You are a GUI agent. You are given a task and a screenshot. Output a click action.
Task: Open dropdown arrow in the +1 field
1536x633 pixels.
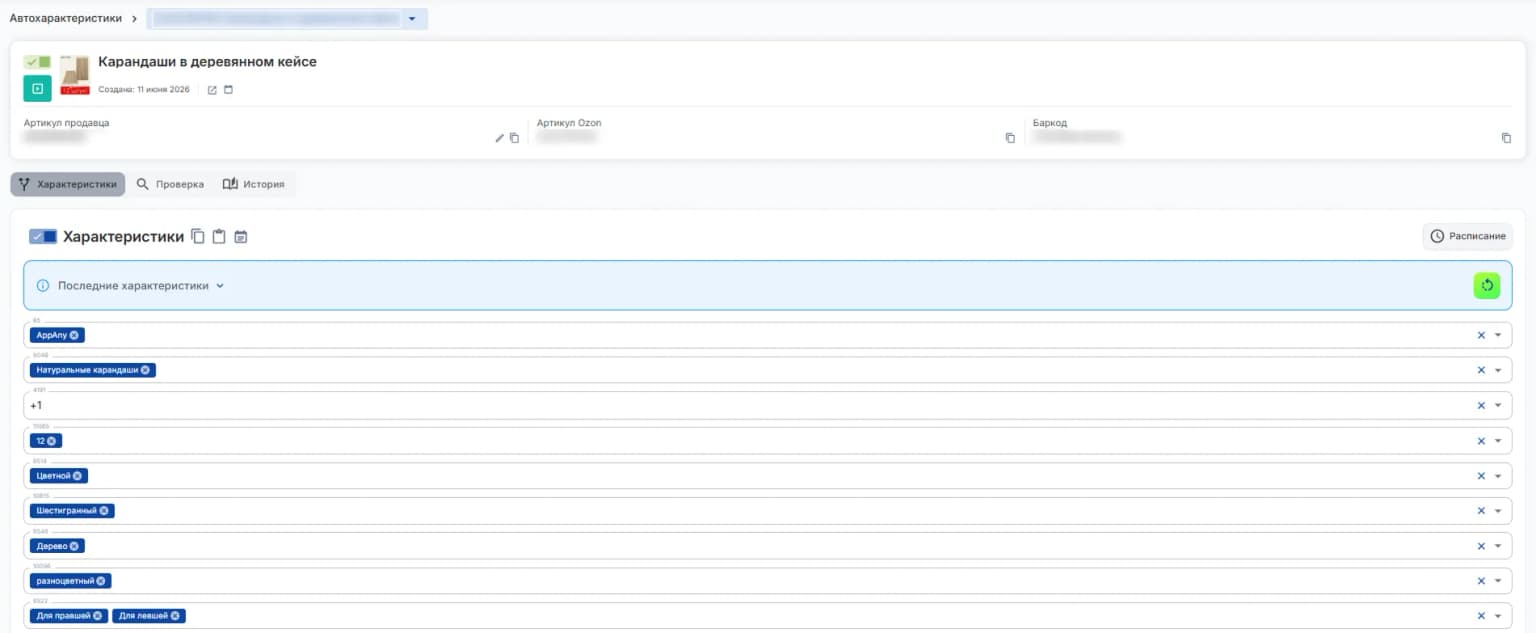point(1498,405)
